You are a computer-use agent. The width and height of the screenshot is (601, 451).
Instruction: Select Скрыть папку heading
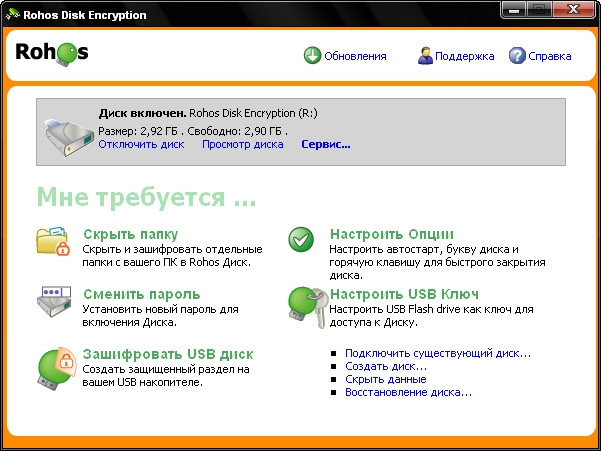coord(131,234)
